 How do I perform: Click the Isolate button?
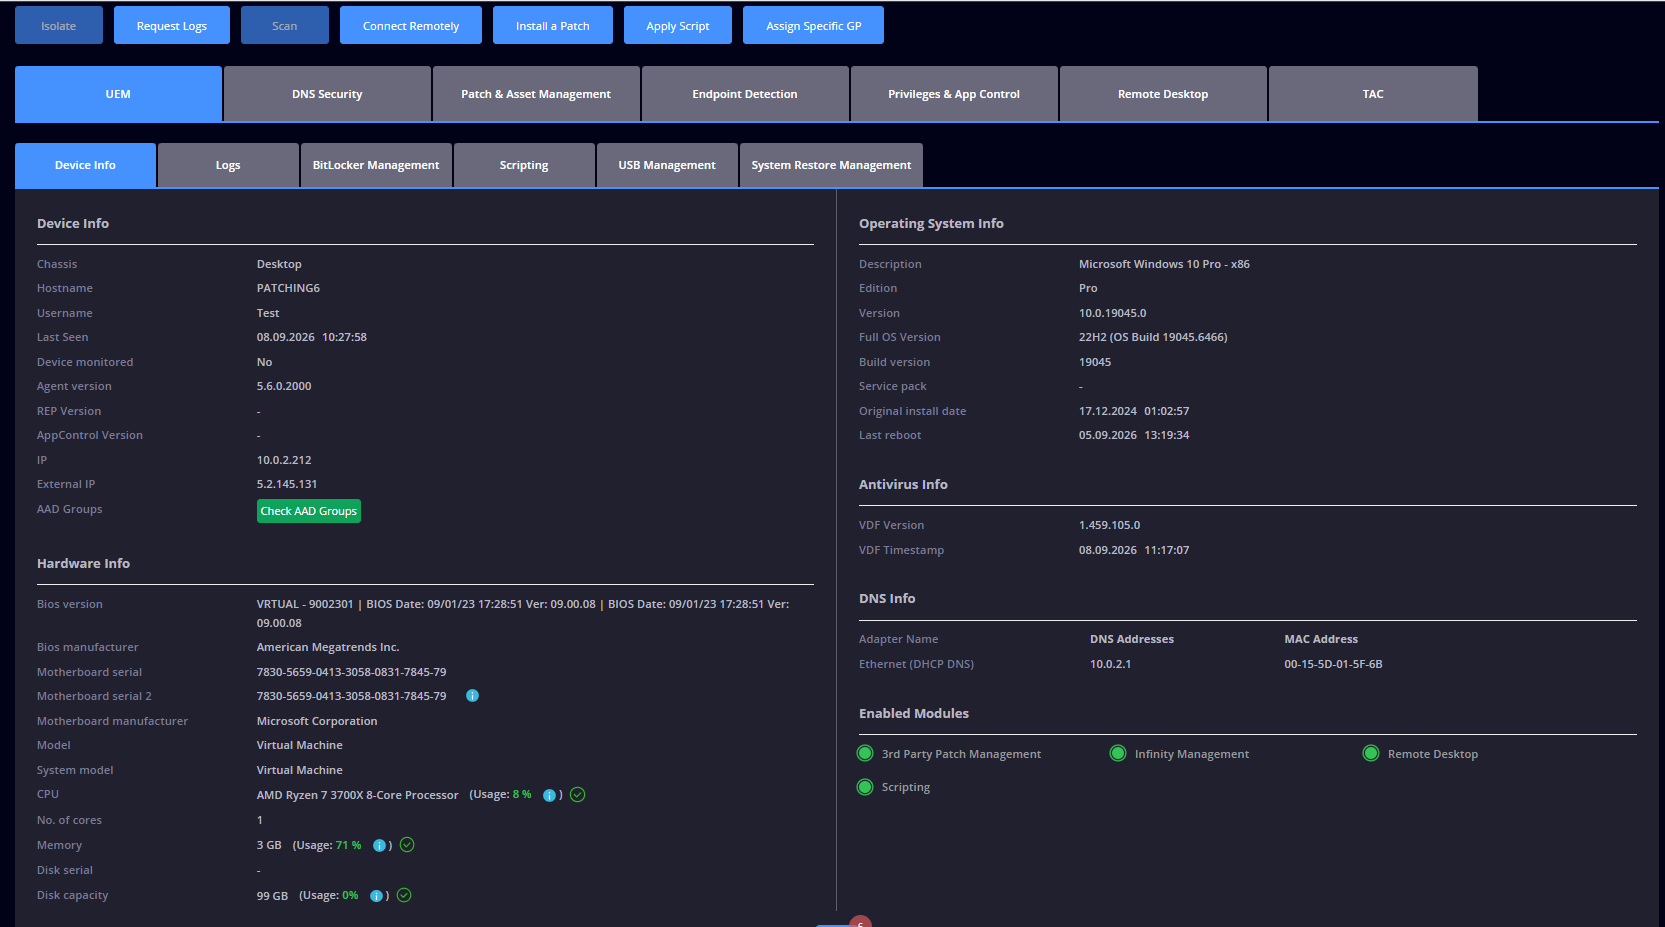click(x=59, y=25)
